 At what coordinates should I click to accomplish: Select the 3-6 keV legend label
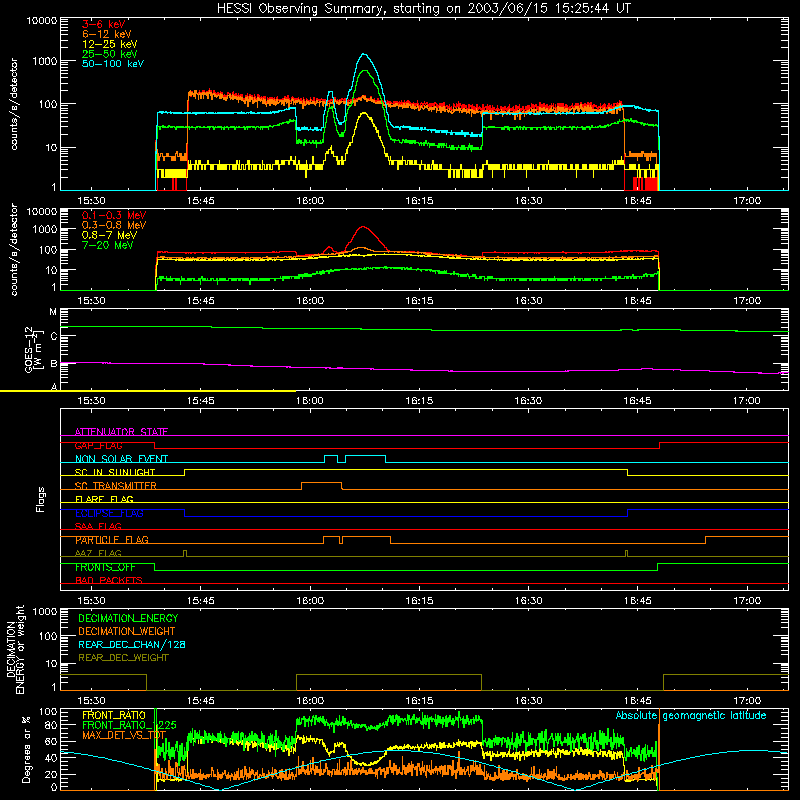pyautogui.click(x=103, y=24)
